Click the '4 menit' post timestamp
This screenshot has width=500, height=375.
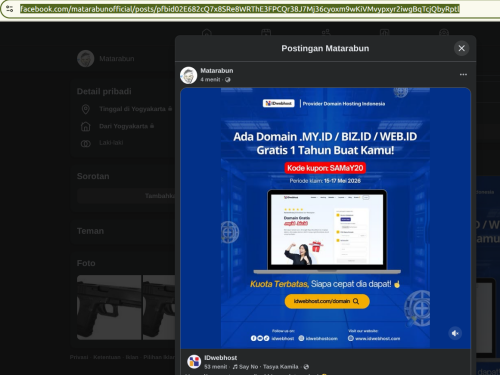(210, 80)
